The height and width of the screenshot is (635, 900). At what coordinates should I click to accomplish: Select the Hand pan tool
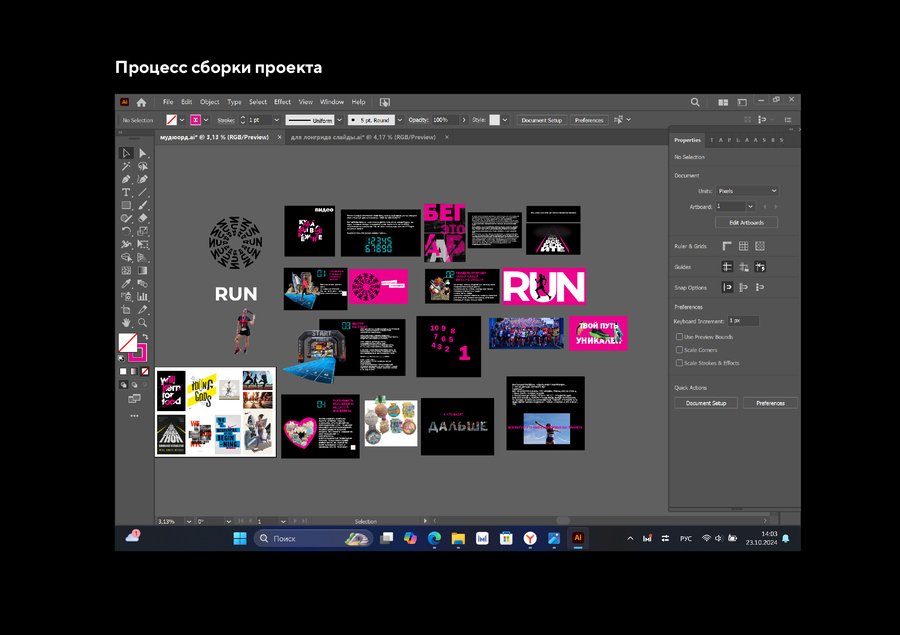coord(126,323)
